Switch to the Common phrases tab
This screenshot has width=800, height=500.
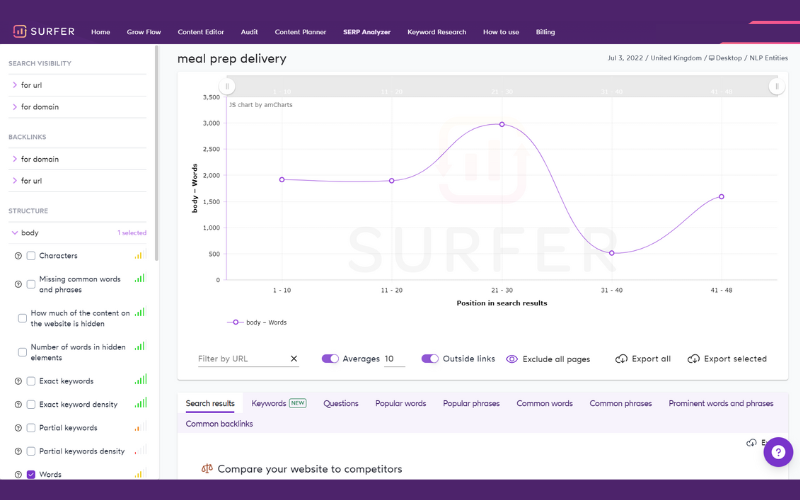pos(620,403)
